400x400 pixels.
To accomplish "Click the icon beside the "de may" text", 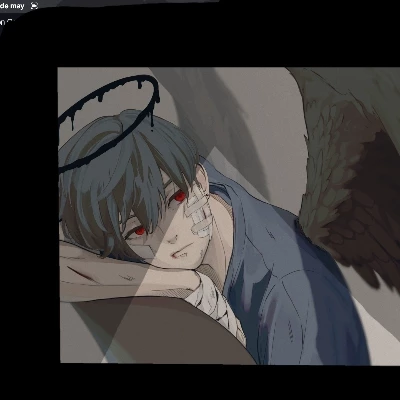I will click(x=34, y=6).
